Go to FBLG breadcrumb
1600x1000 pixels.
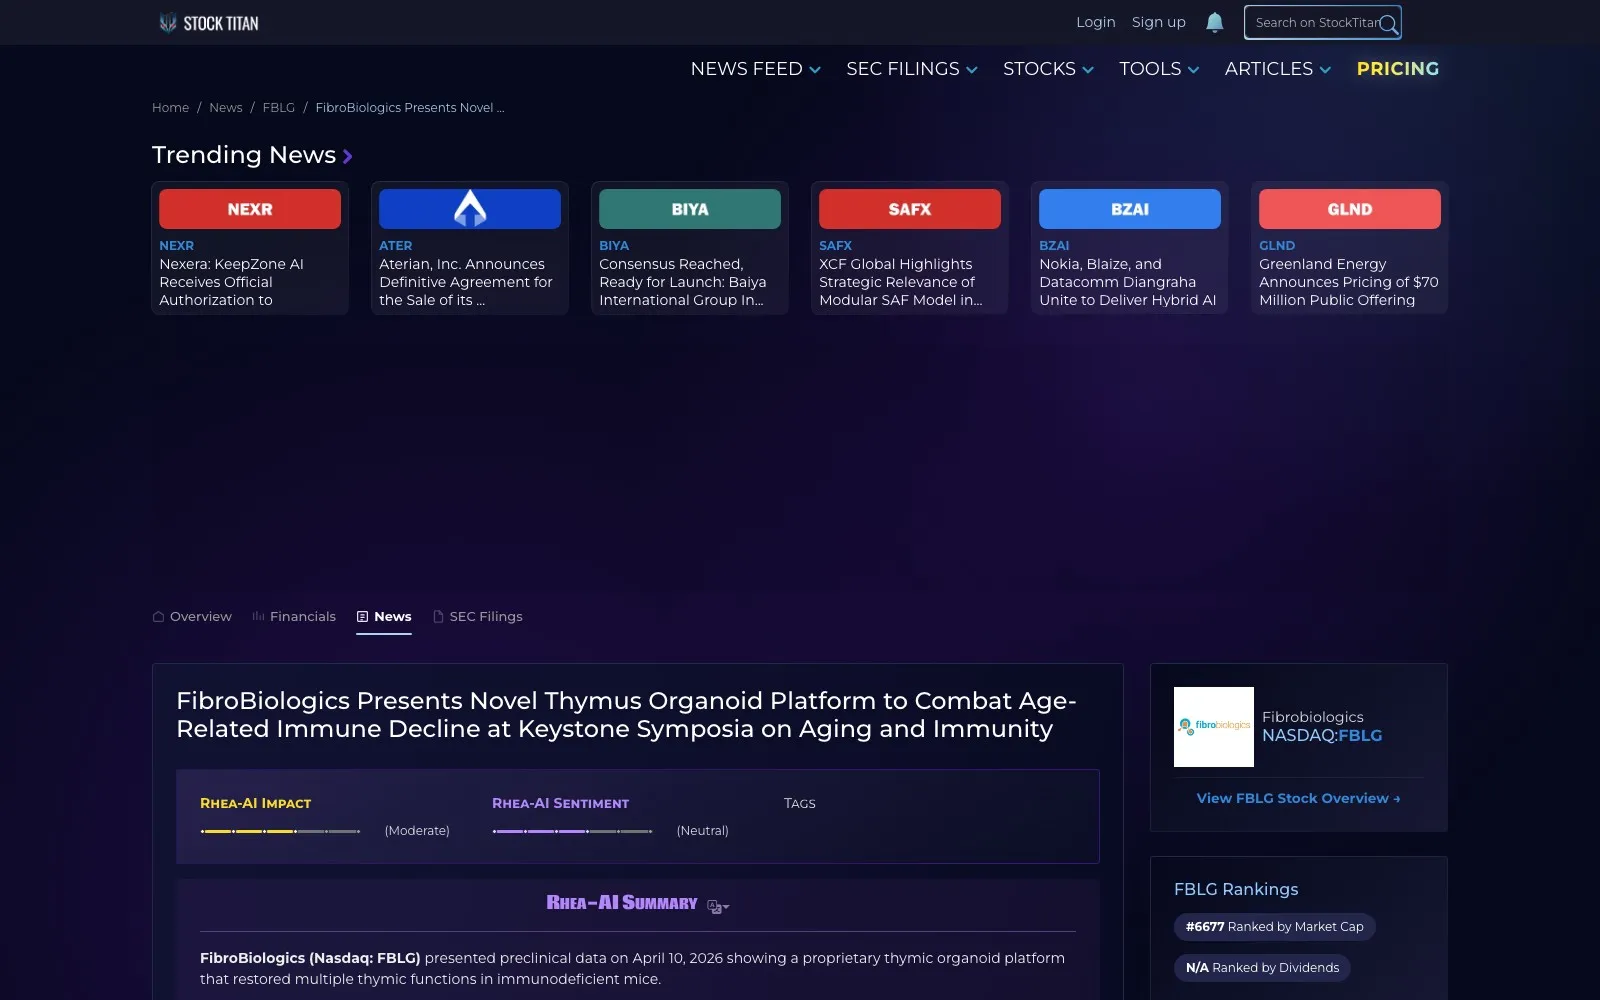tap(279, 108)
